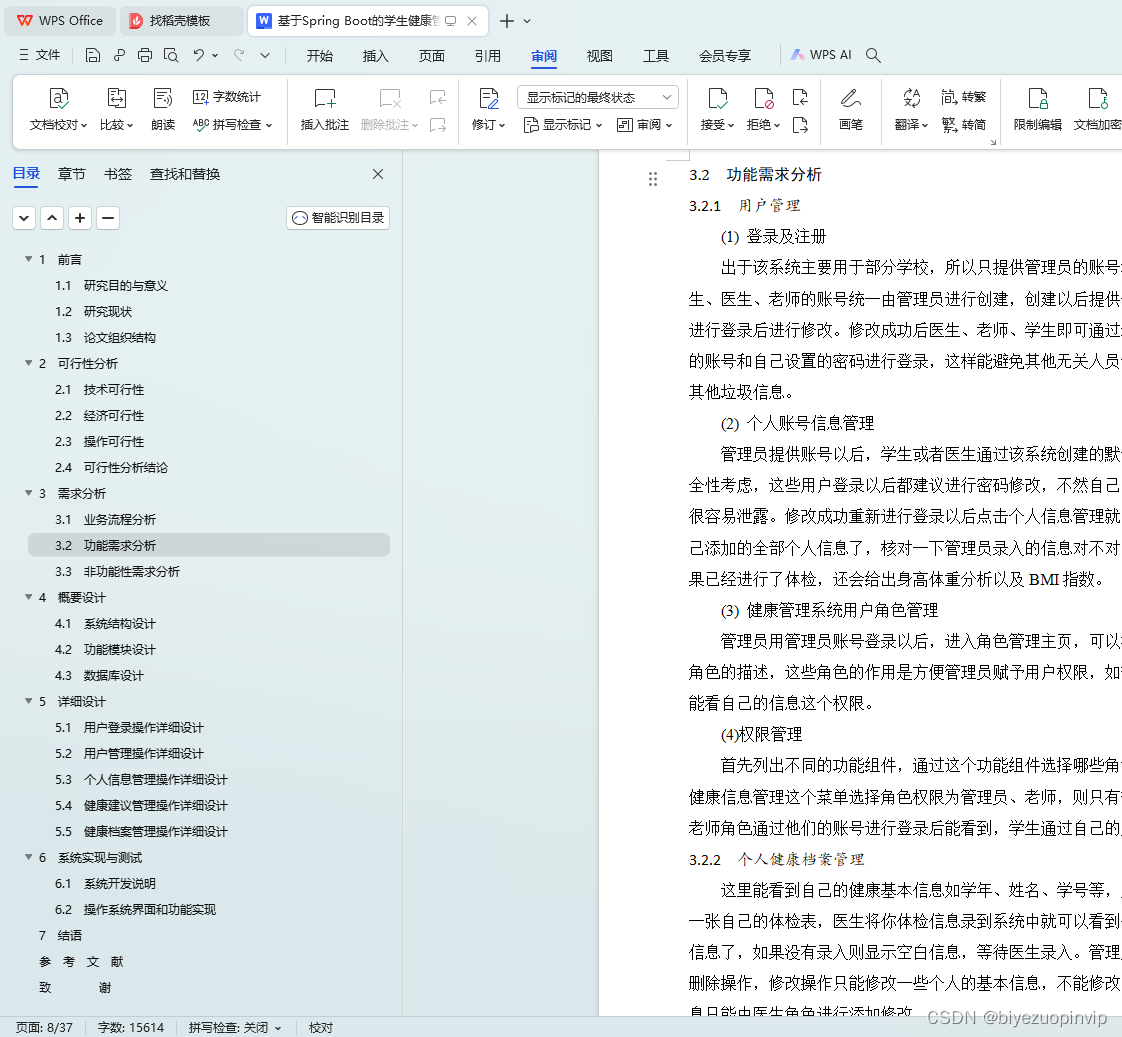Open the 显示标记的最终状态 dropdown

tap(597, 97)
